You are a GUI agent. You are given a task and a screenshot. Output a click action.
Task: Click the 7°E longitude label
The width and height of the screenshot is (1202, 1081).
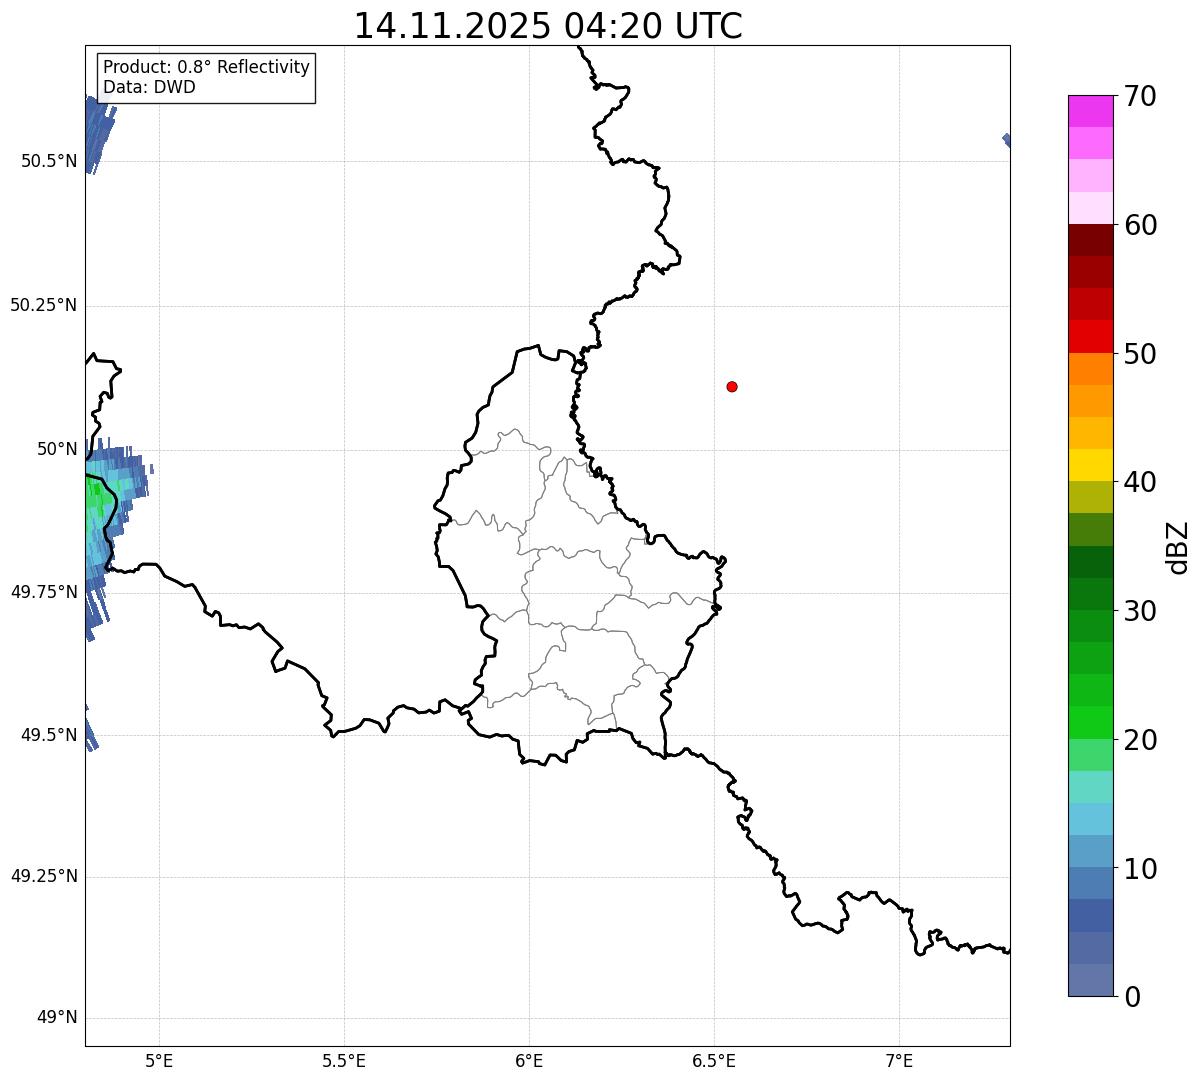[x=899, y=1060]
